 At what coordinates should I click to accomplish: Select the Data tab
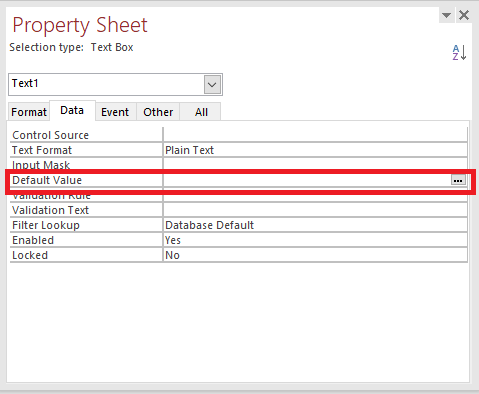tap(72, 110)
